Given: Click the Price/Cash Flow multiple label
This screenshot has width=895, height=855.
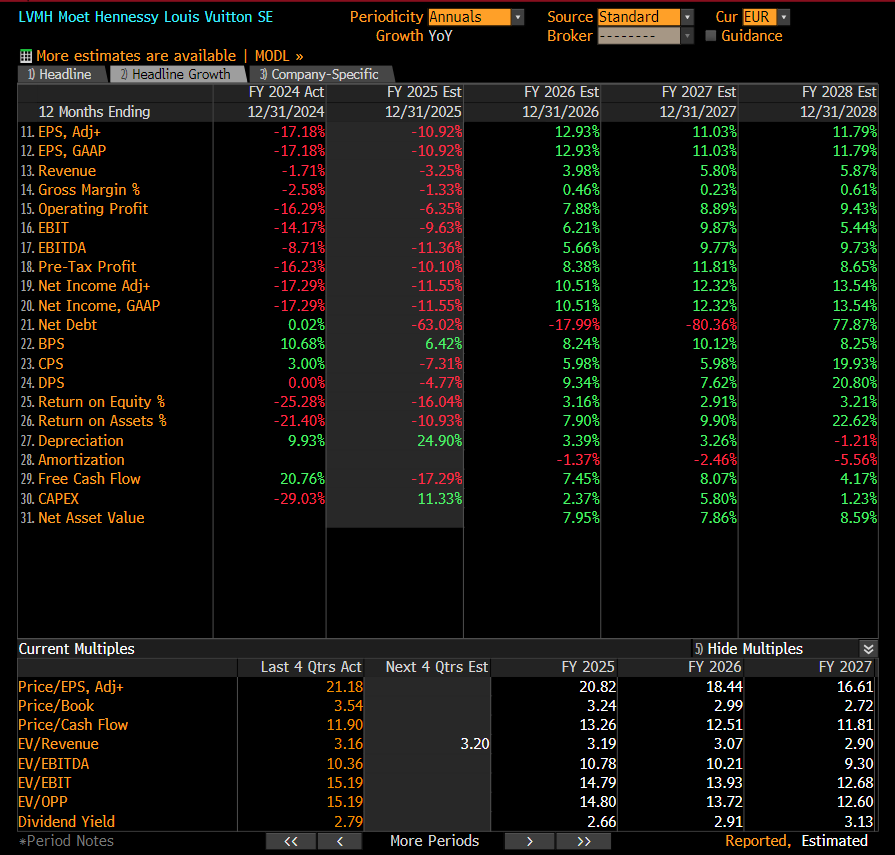Looking at the screenshot, I should point(73,725).
